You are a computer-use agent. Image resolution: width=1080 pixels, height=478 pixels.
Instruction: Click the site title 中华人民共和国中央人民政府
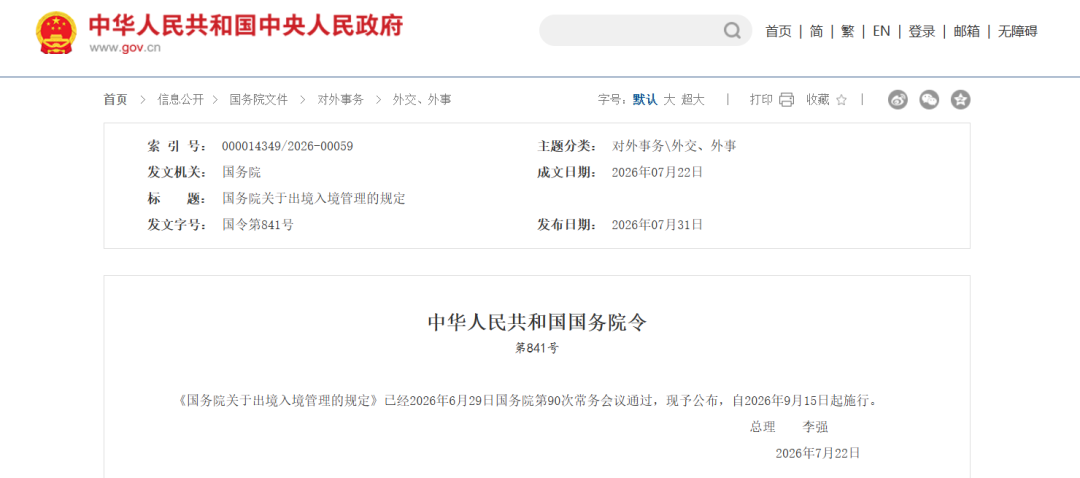[x=246, y=25]
